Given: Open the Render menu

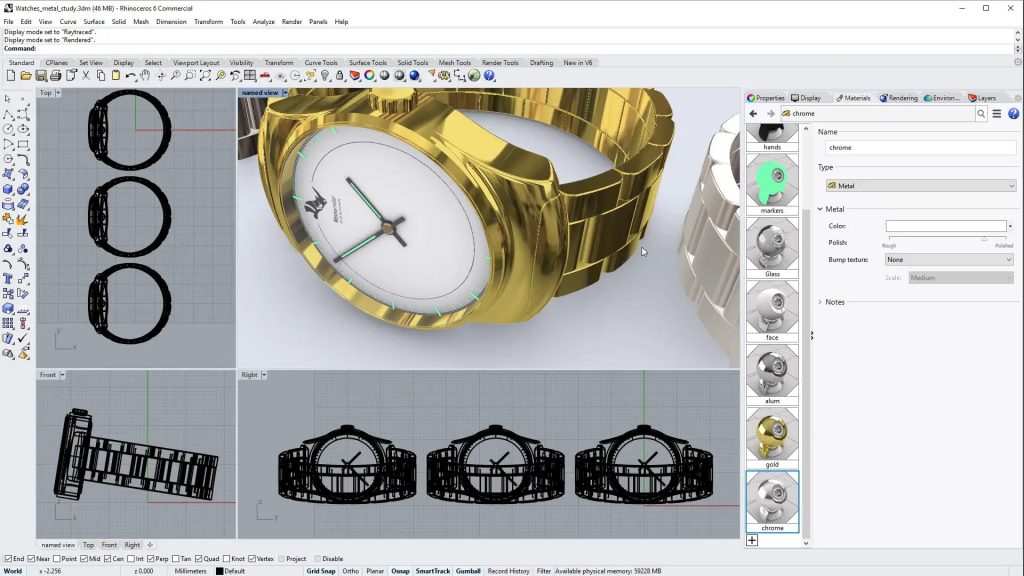Looking at the screenshot, I should pos(291,21).
